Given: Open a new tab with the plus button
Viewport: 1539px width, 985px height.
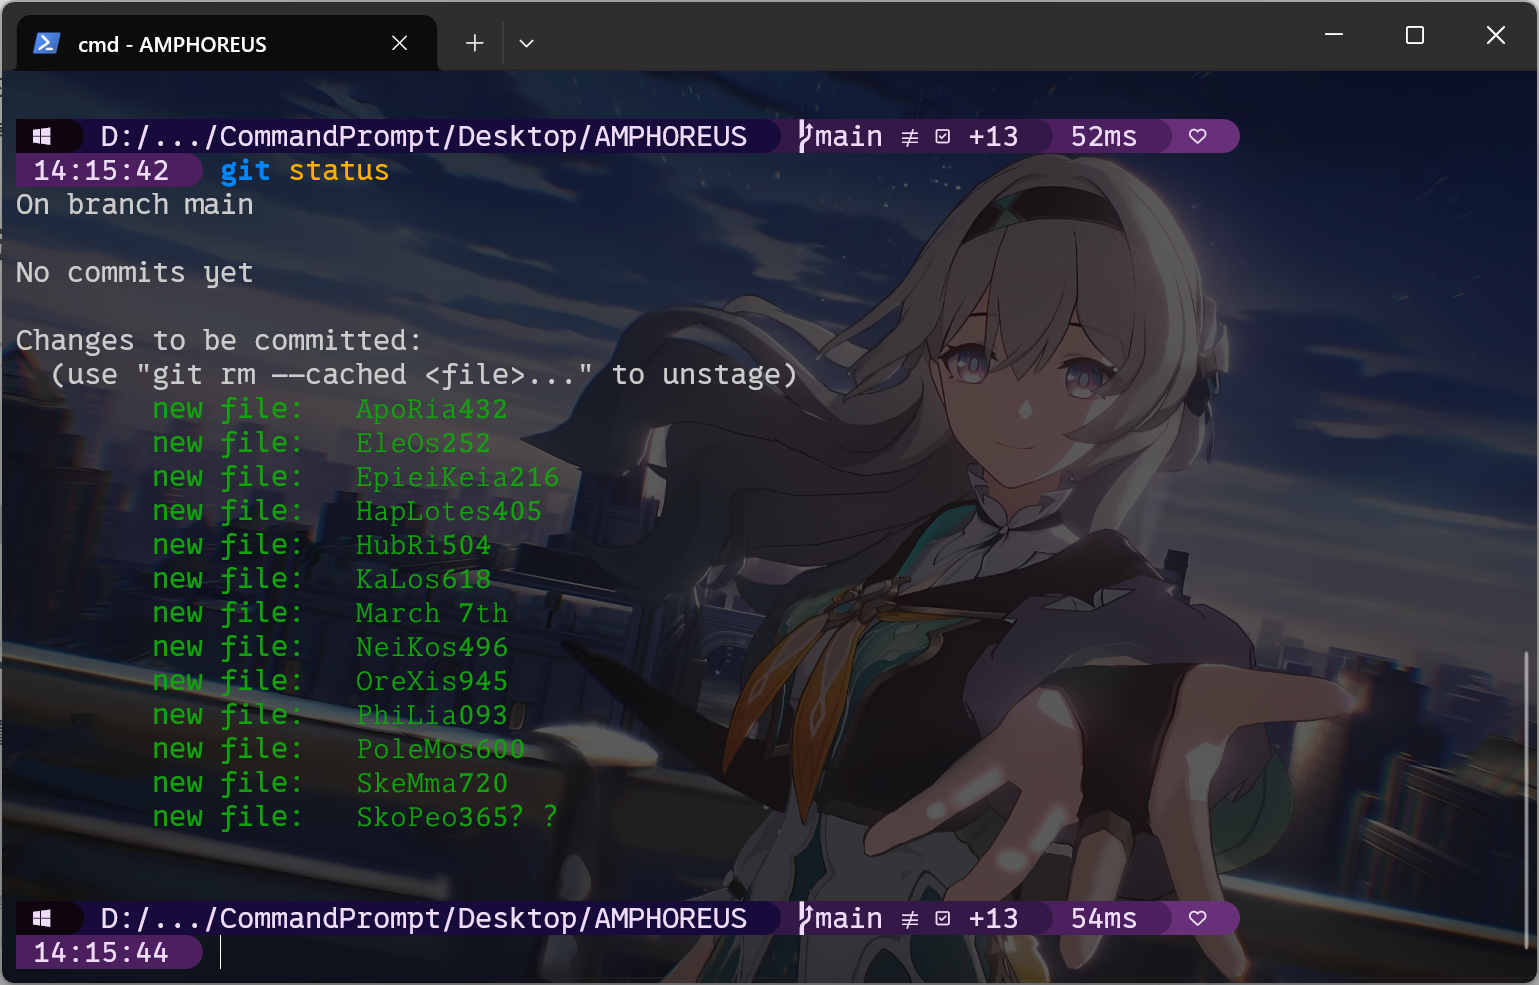Looking at the screenshot, I should [x=473, y=43].
